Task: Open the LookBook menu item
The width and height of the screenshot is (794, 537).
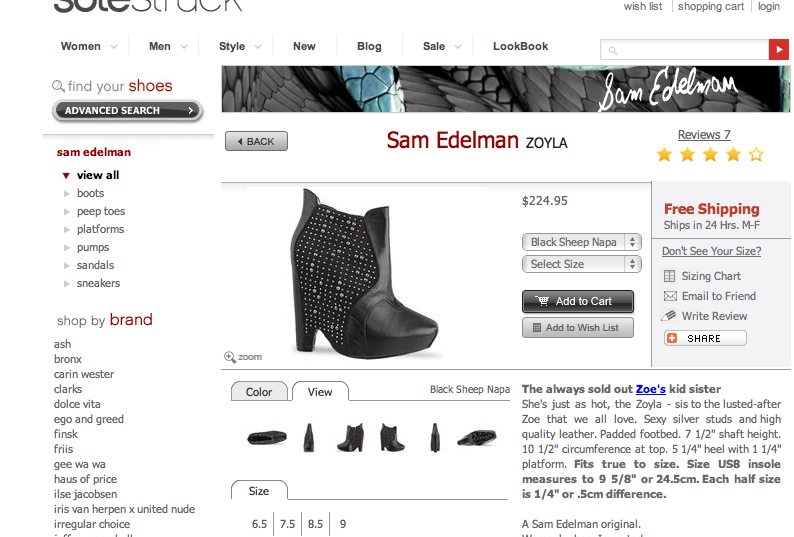Action: 521,46
